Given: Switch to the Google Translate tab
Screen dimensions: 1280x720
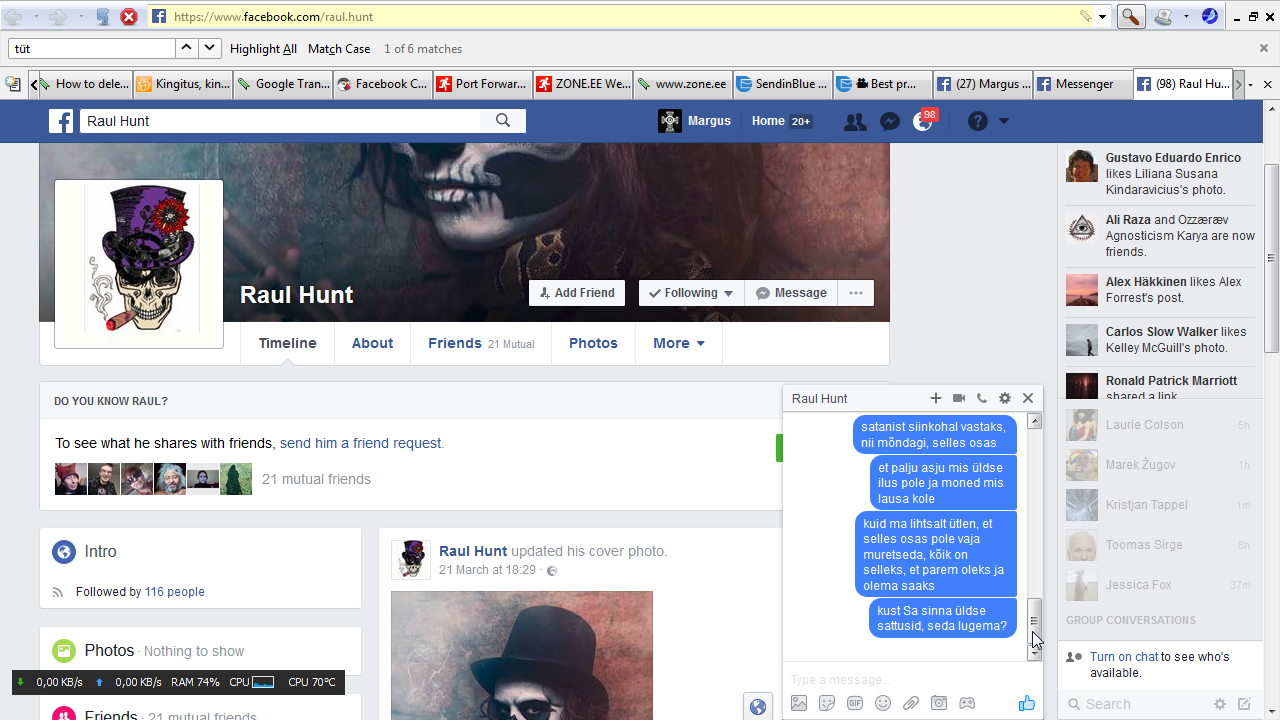Looking at the screenshot, I should [x=283, y=84].
